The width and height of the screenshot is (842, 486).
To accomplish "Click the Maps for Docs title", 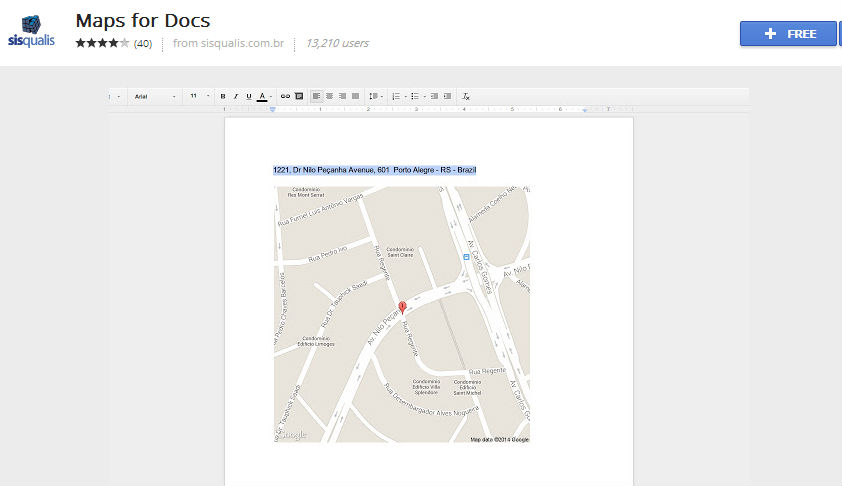I will click(x=143, y=20).
